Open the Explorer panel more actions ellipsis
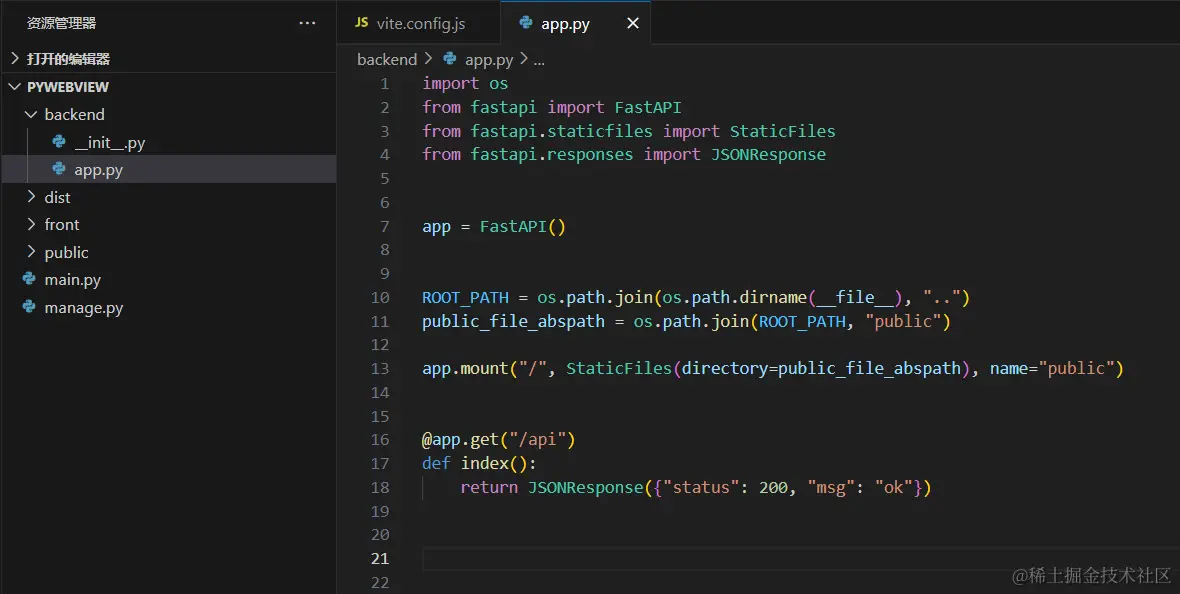This screenshot has height=594, width=1180. [307, 23]
